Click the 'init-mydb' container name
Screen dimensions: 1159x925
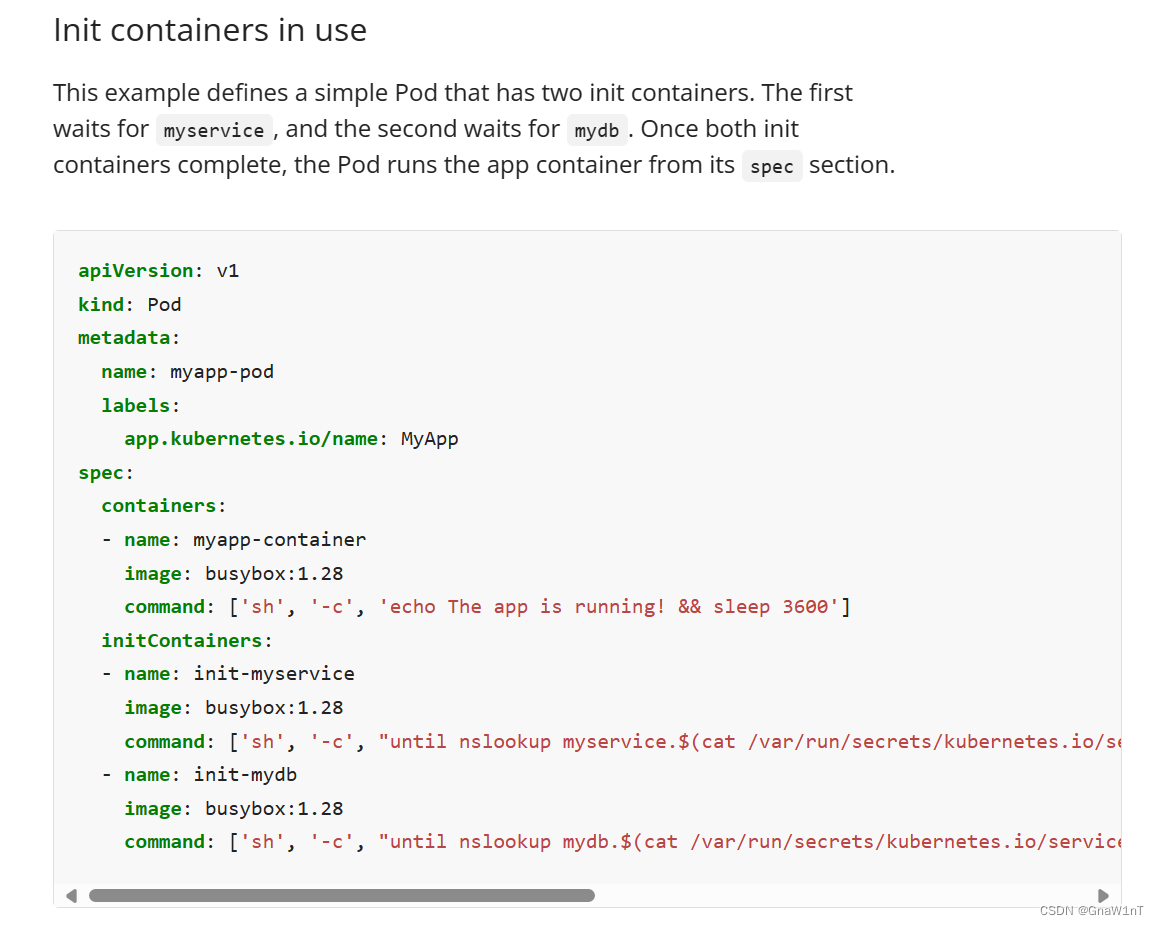[245, 775]
